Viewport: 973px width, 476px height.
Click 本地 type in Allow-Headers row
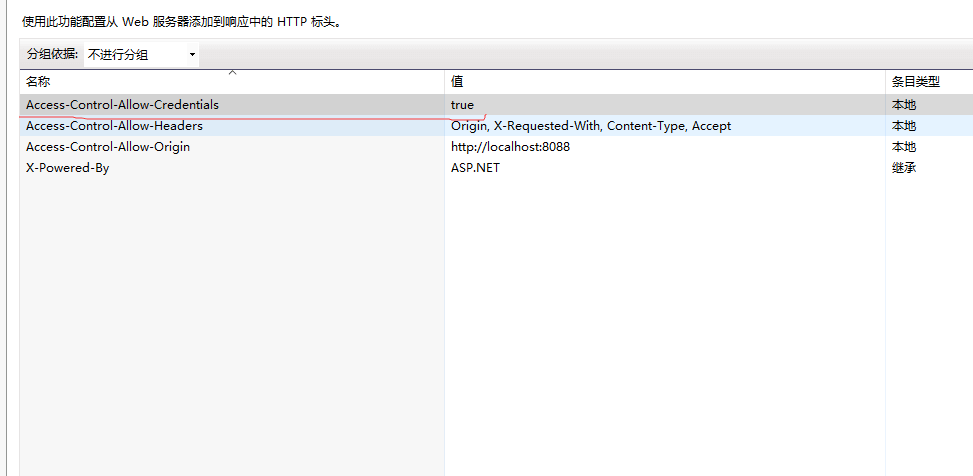pos(904,126)
